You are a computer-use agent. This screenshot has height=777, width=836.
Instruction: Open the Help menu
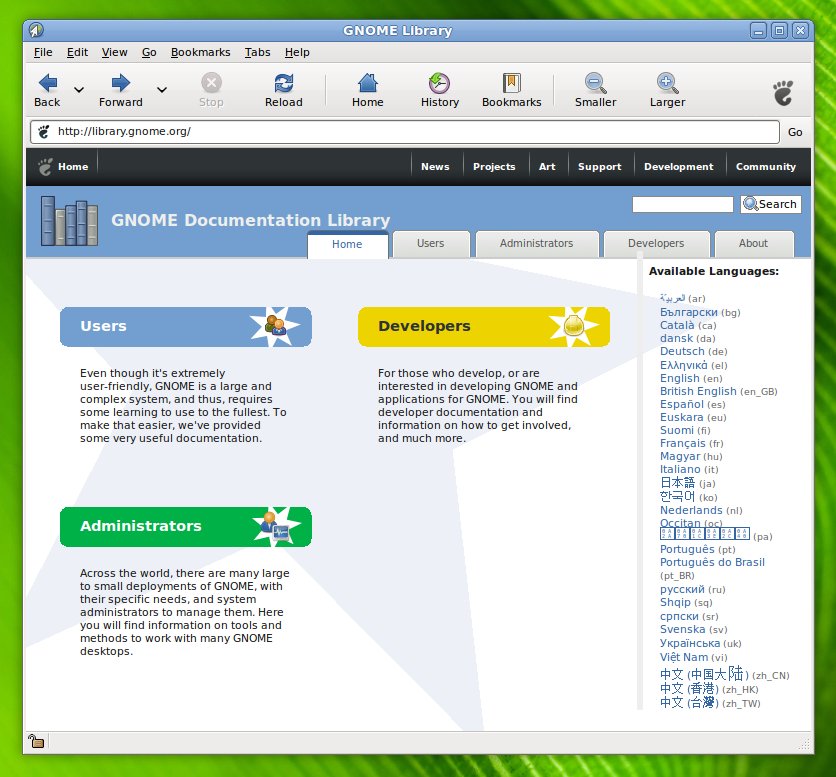click(297, 52)
